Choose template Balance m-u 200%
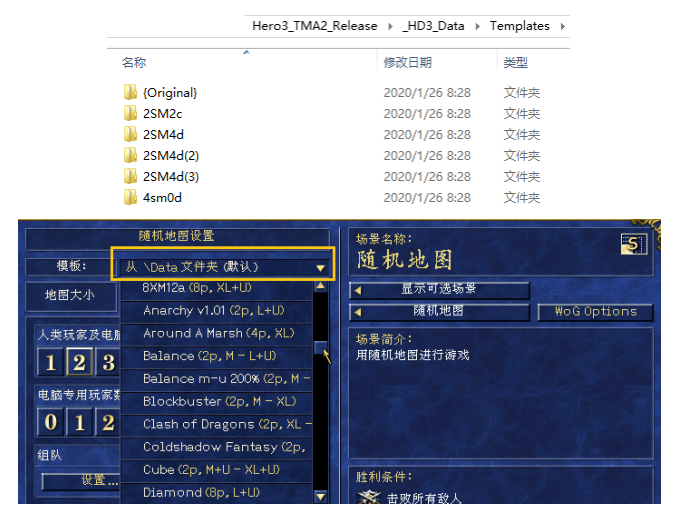Image resolution: width=695 pixels, height=511 pixels. (x=216, y=379)
